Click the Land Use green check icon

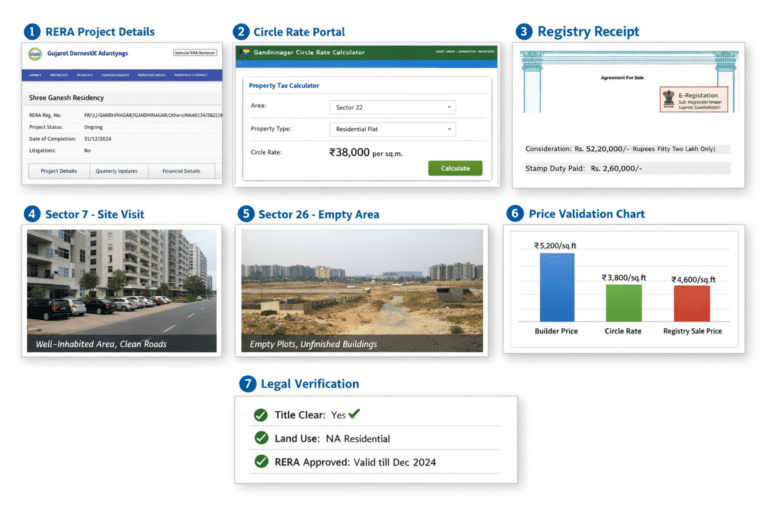pyautogui.click(x=261, y=438)
